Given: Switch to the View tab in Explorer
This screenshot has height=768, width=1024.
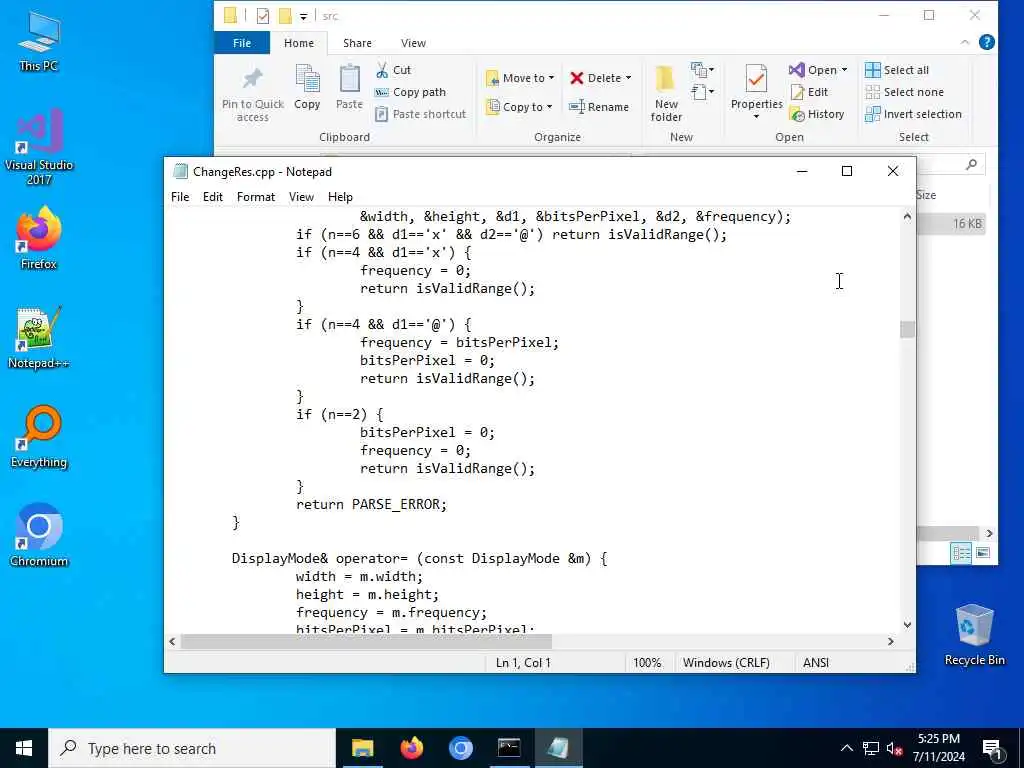Looking at the screenshot, I should click(413, 42).
